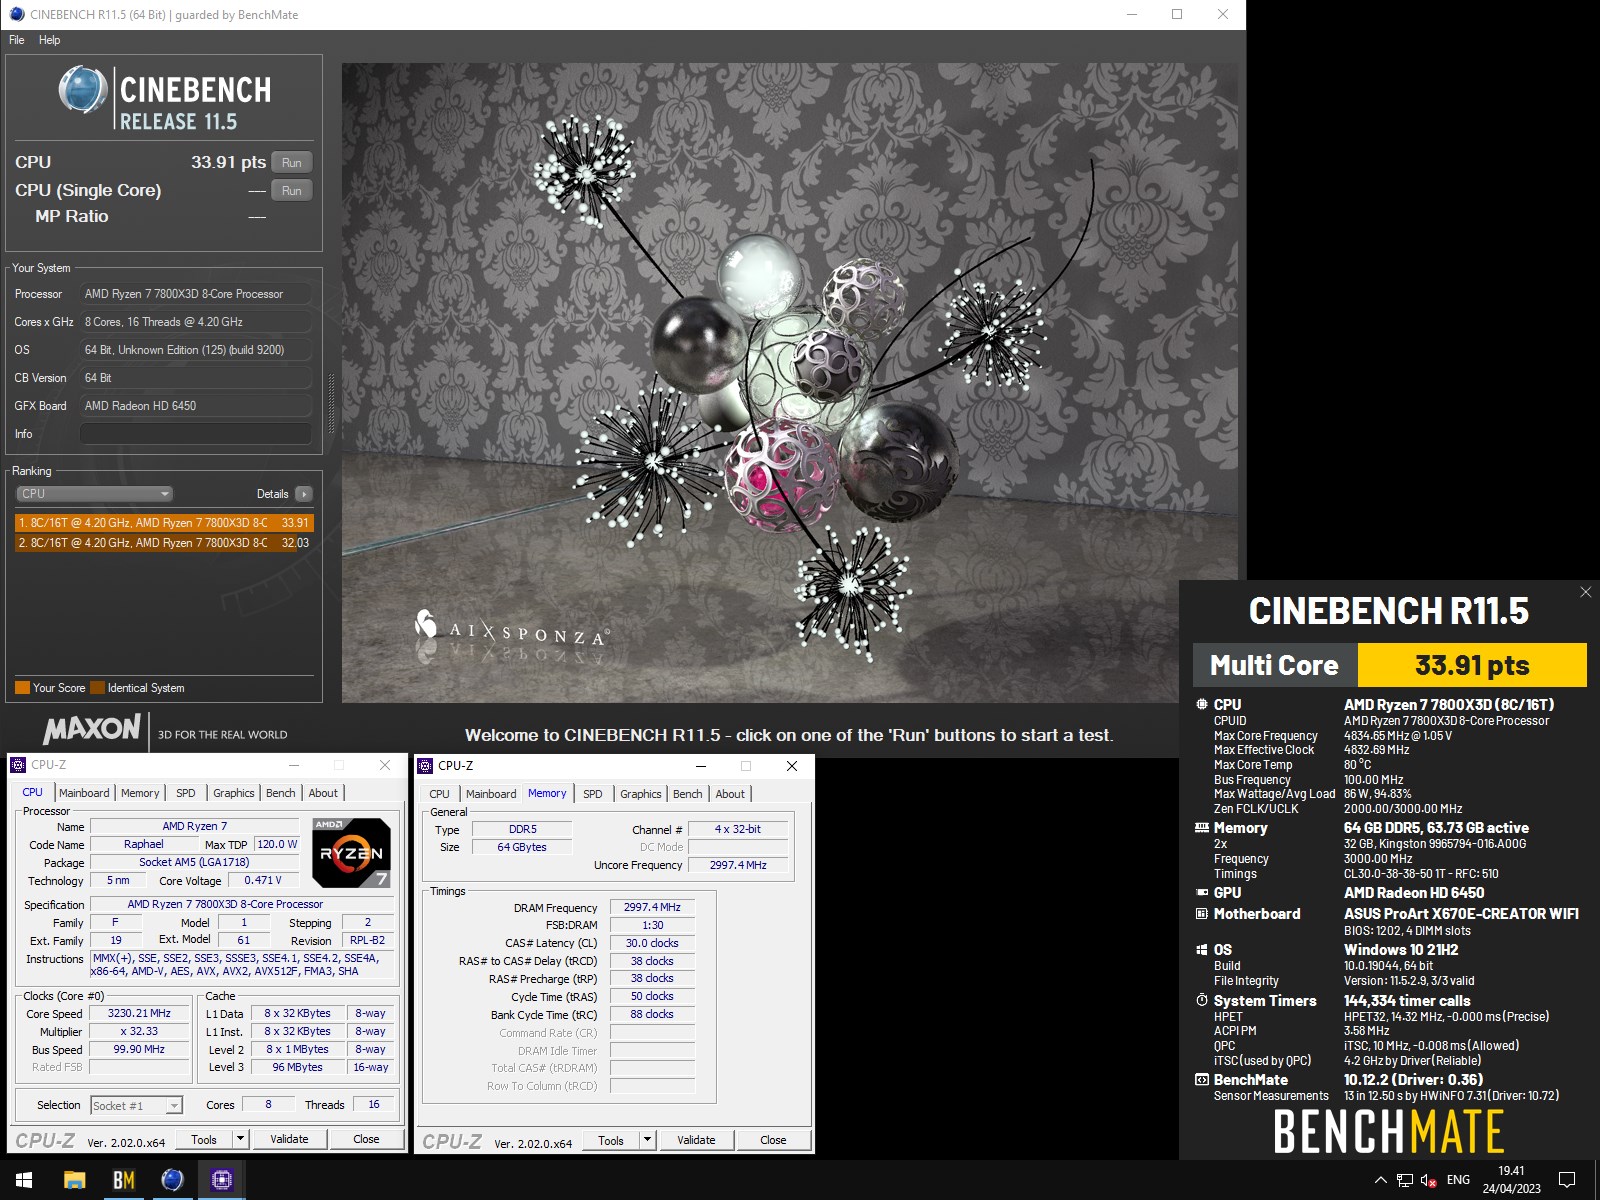Open the File menu in Cinebench
This screenshot has width=1600, height=1200.
pos(17,40)
